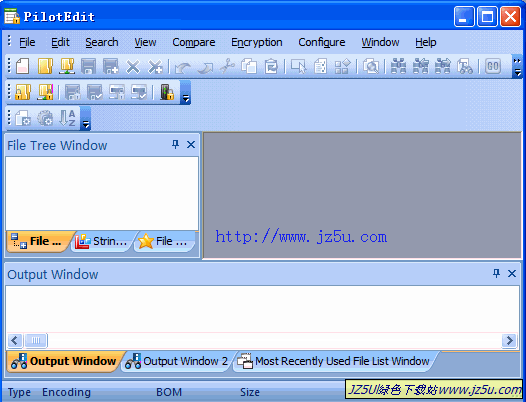This screenshot has width=526, height=402.
Task: Open the File menu
Action: 27,42
